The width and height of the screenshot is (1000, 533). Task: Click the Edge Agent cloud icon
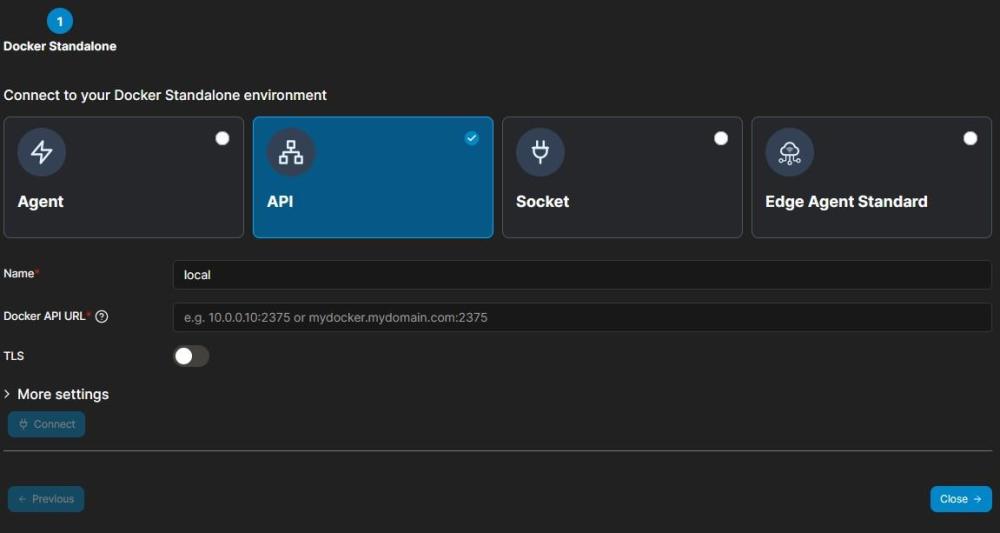[790, 152]
